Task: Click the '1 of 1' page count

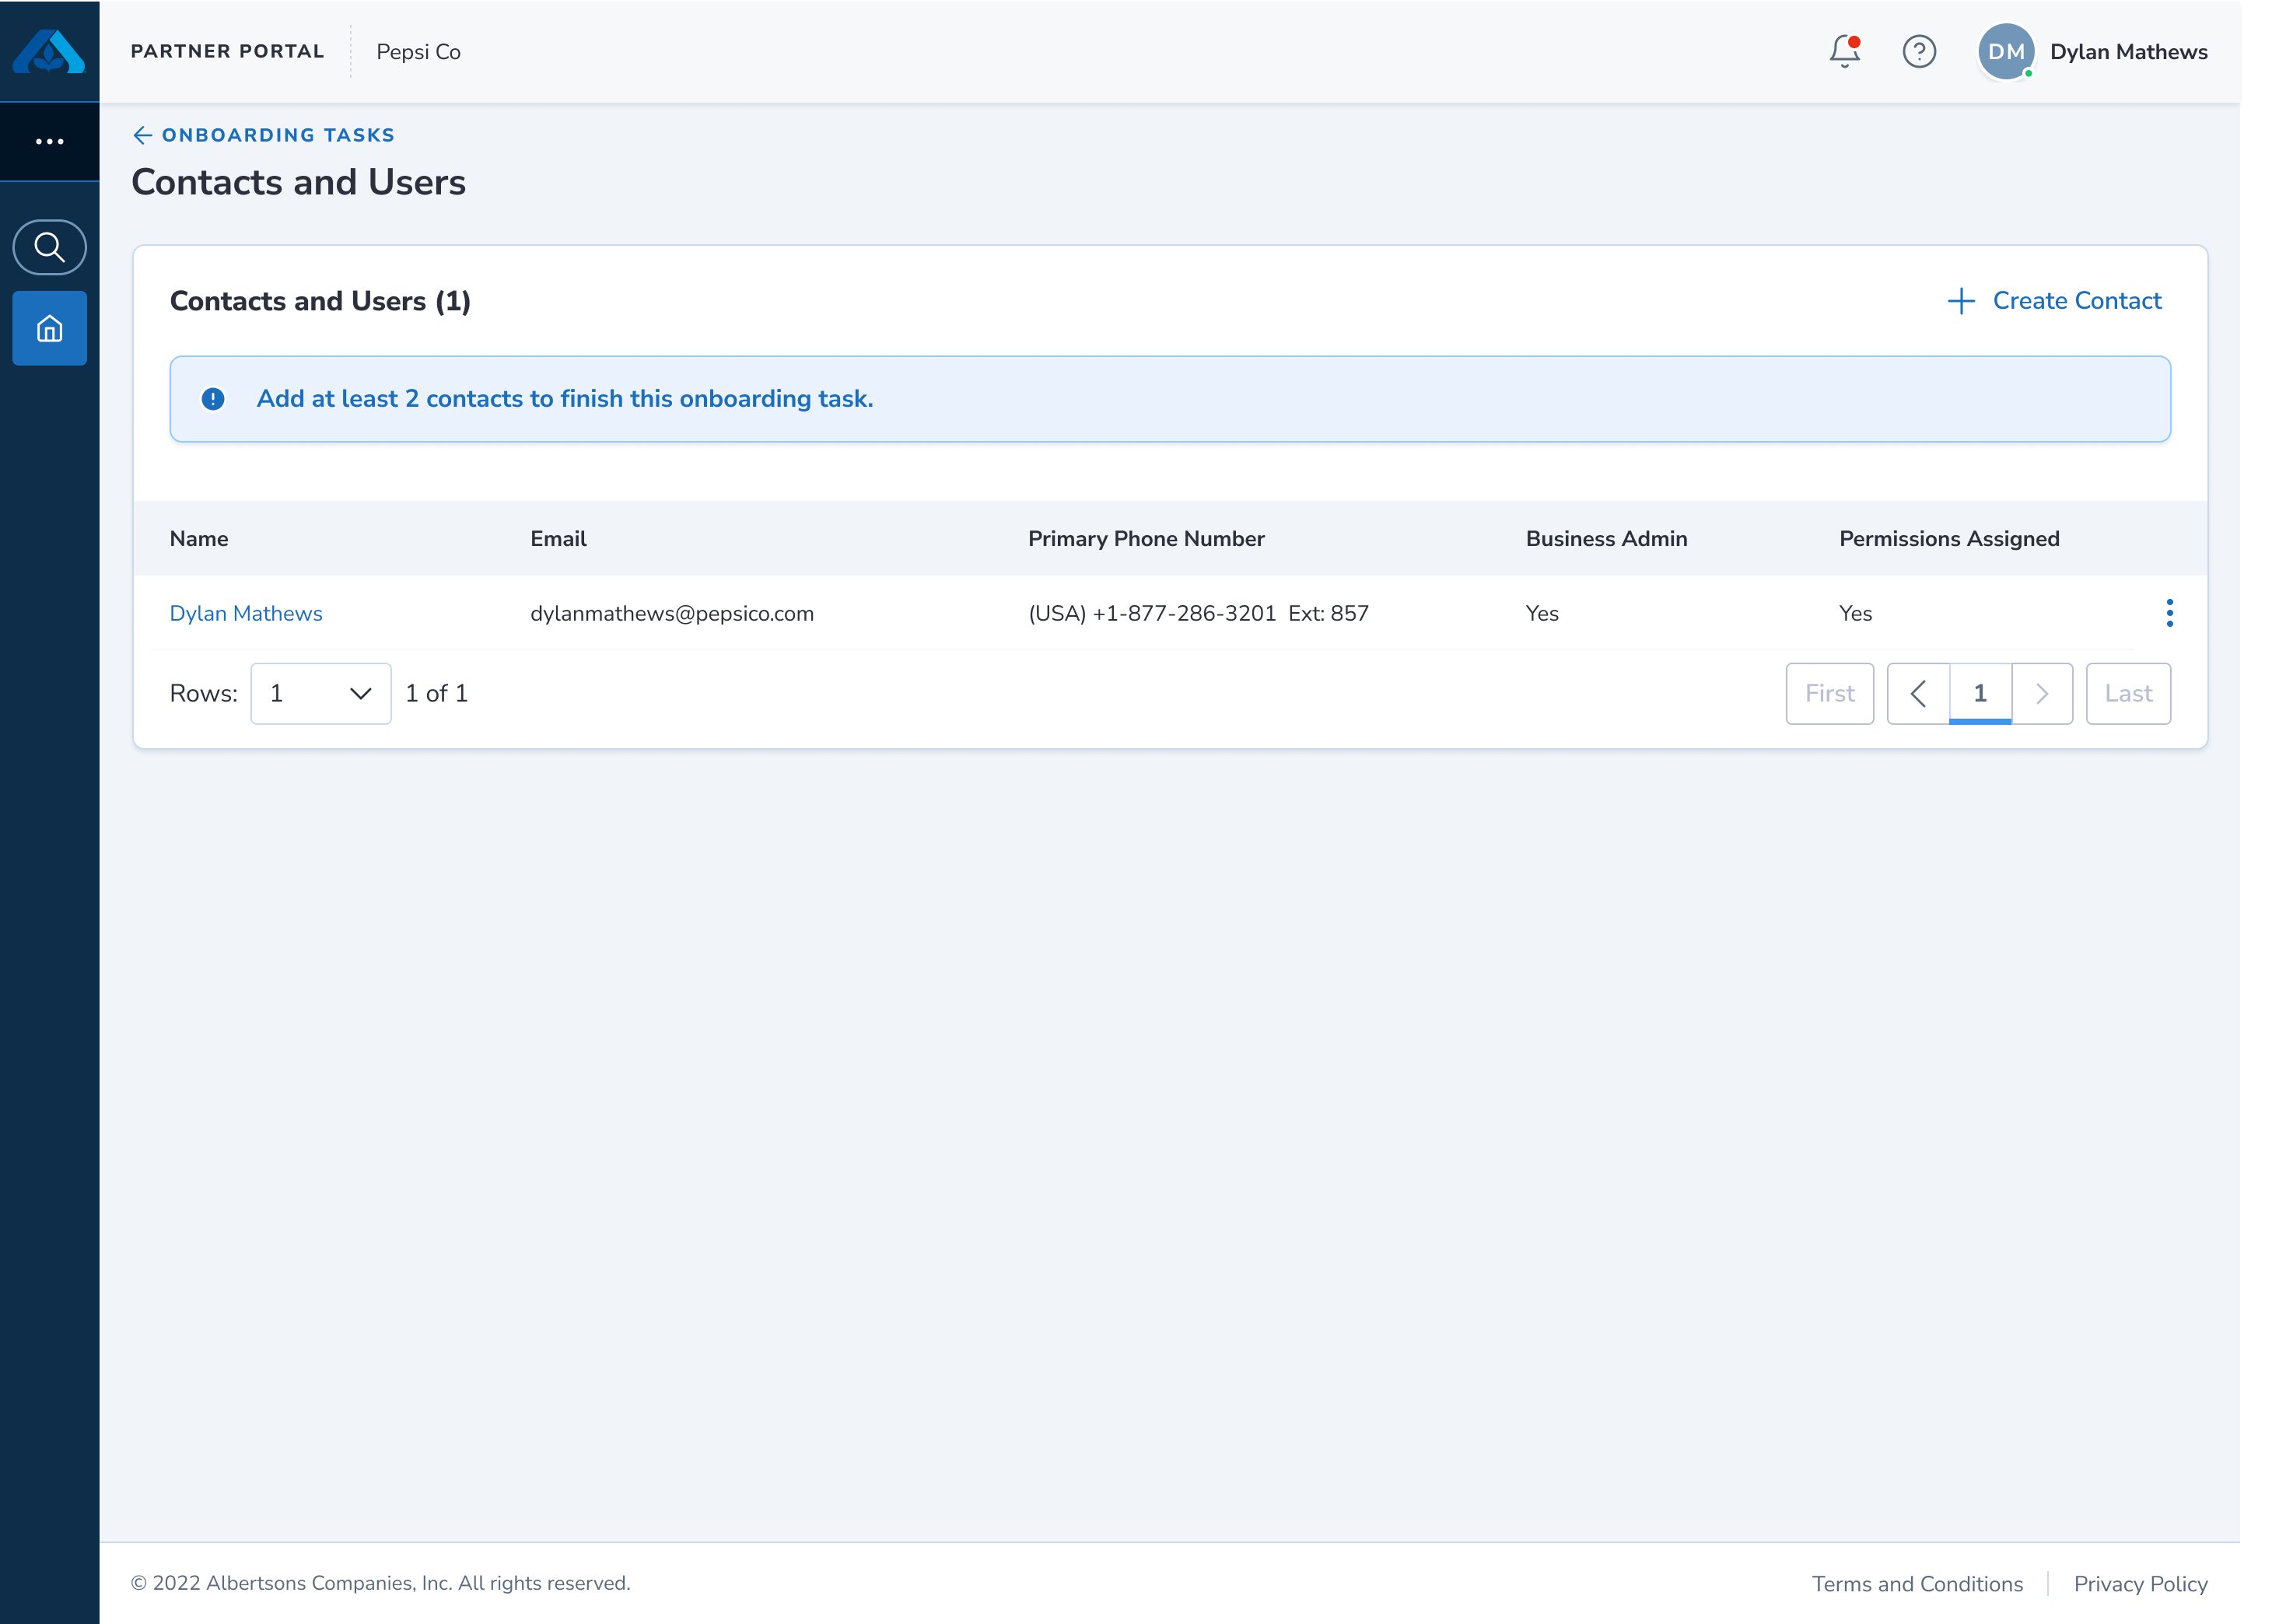Action: (x=436, y=694)
